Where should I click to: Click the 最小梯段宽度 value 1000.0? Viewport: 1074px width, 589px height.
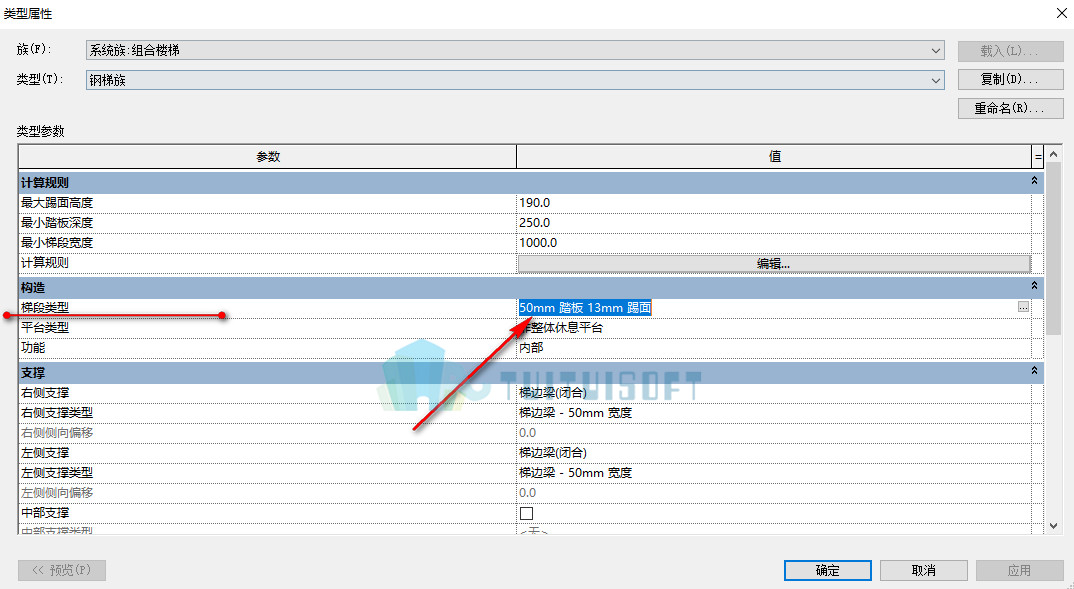[x=774, y=242]
